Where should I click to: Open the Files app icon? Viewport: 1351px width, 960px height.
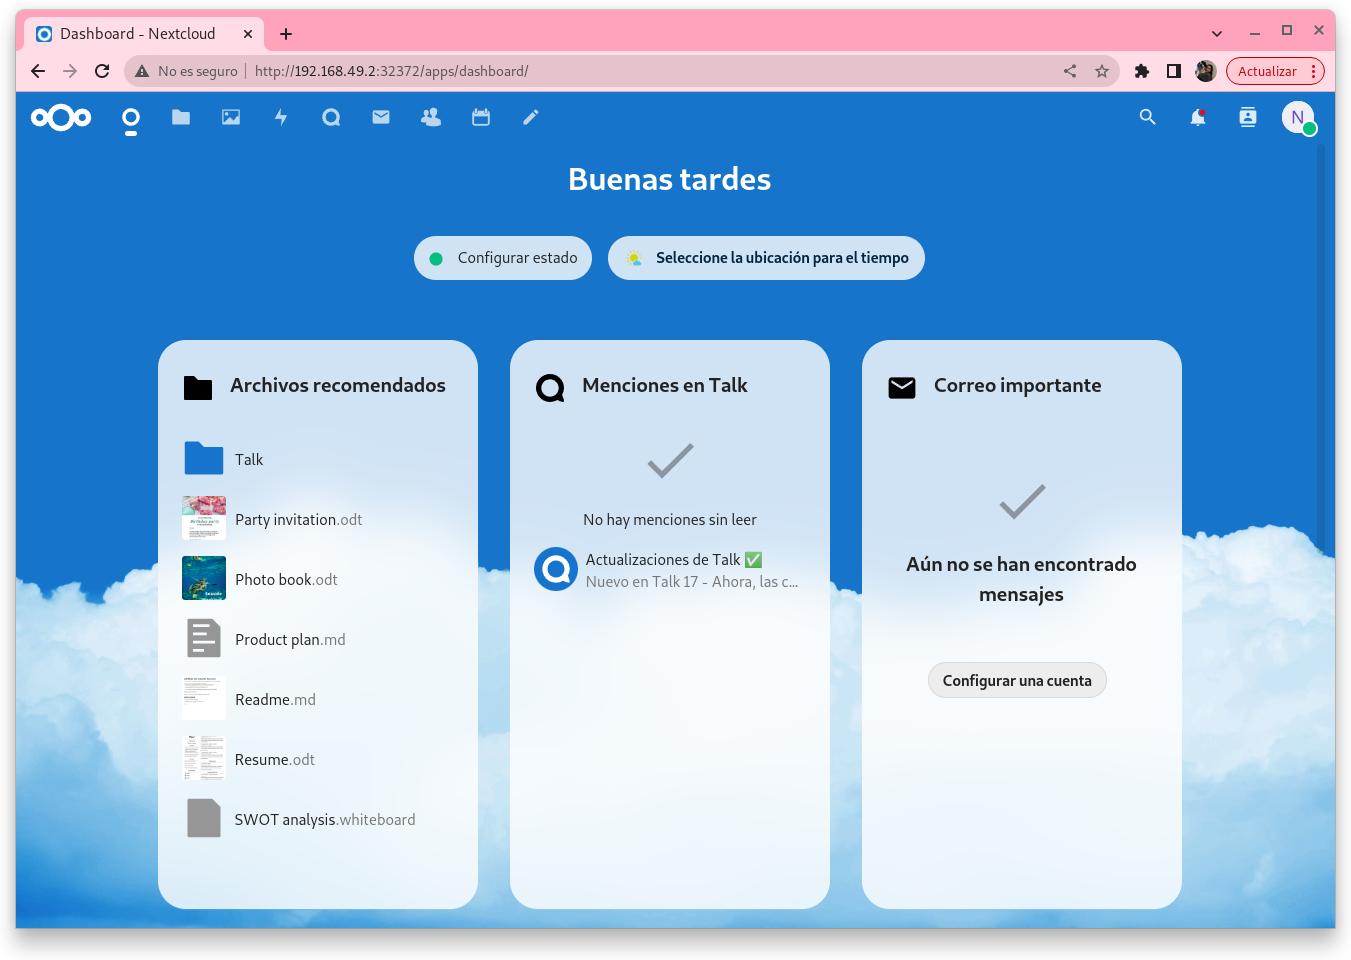pyautogui.click(x=181, y=118)
